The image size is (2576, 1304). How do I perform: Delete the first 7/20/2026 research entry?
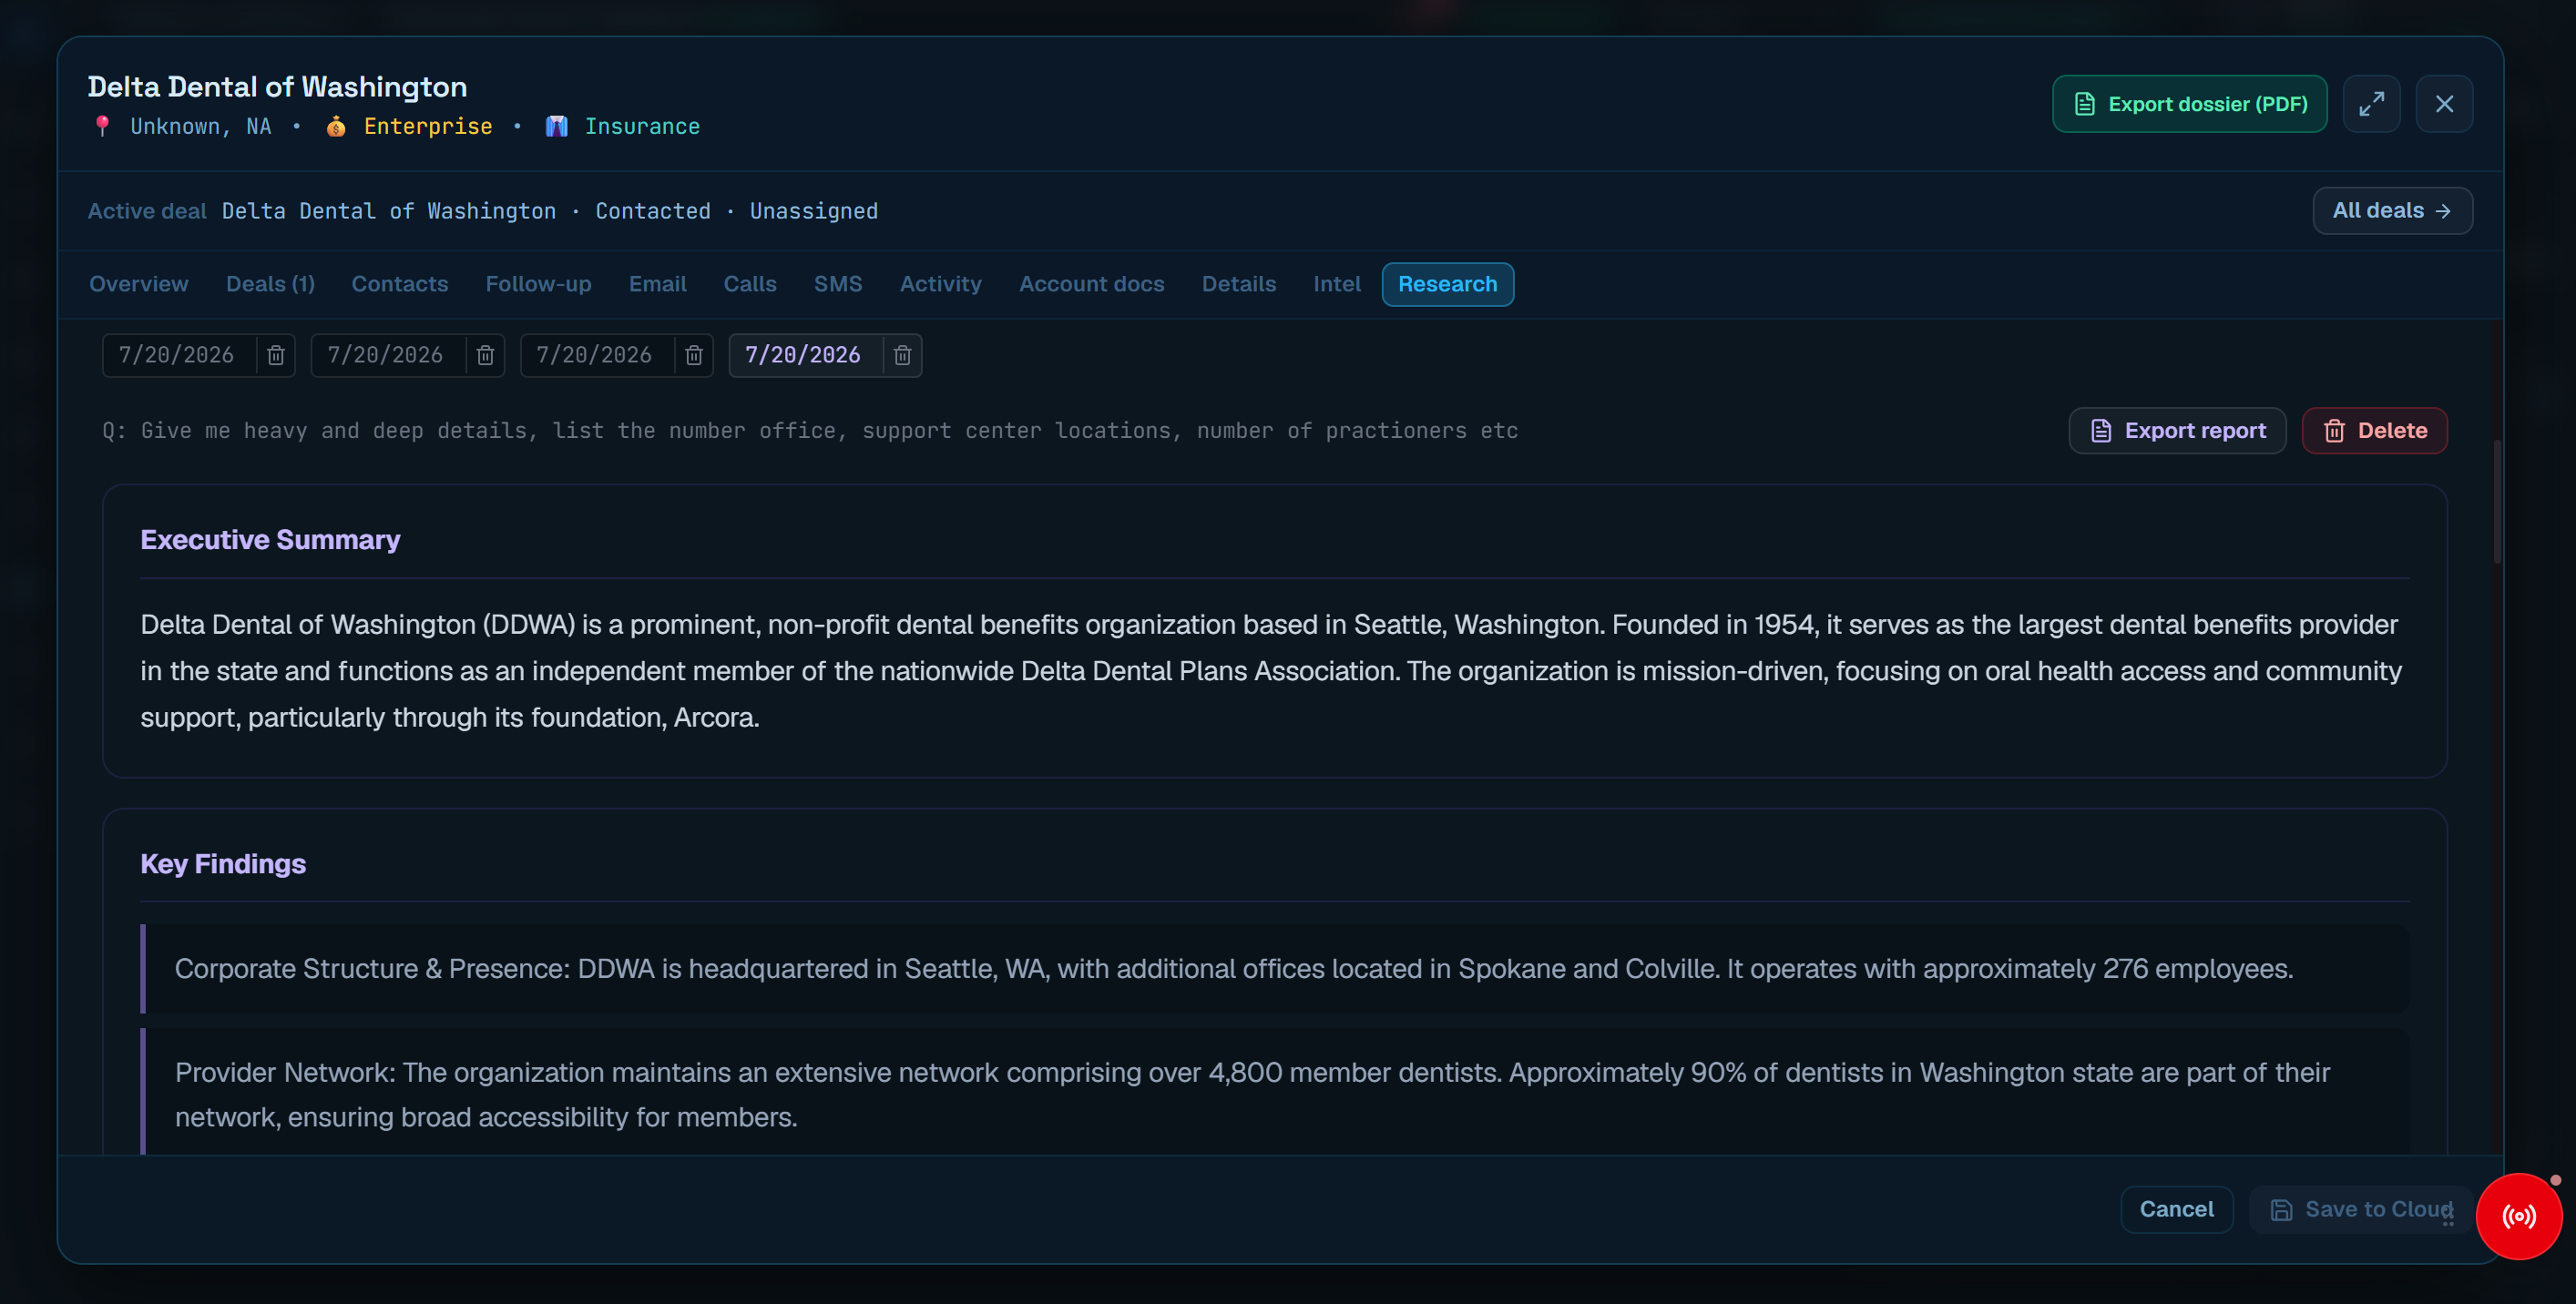[276, 355]
